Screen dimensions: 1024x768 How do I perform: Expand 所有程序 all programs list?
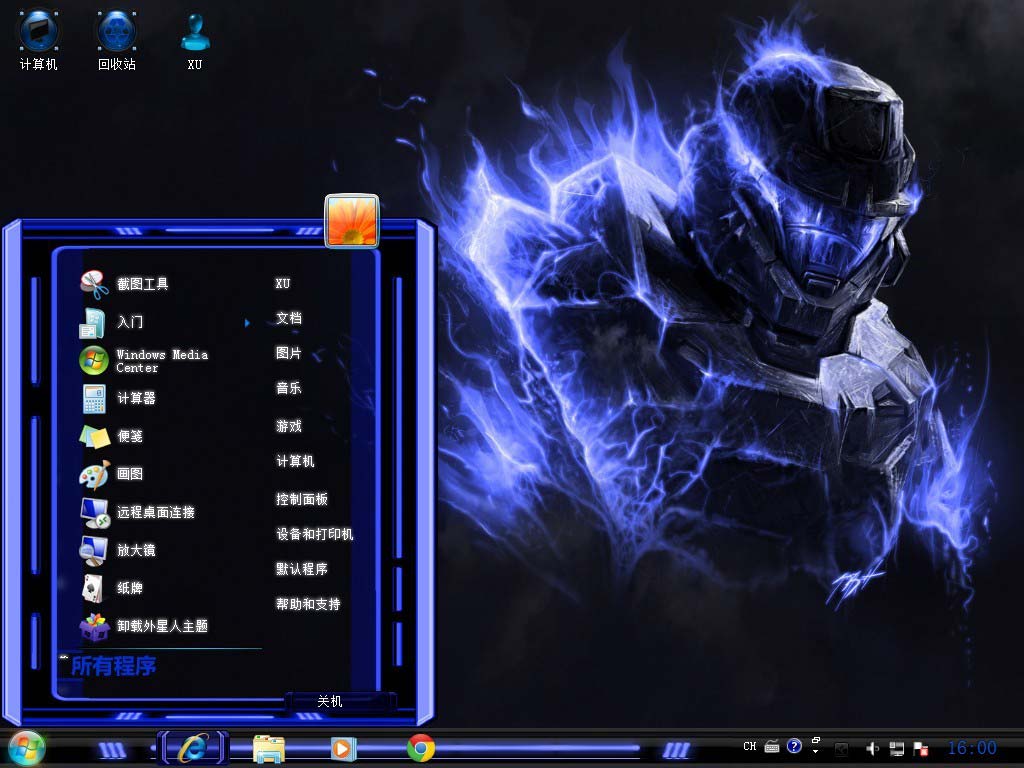click(113, 666)
